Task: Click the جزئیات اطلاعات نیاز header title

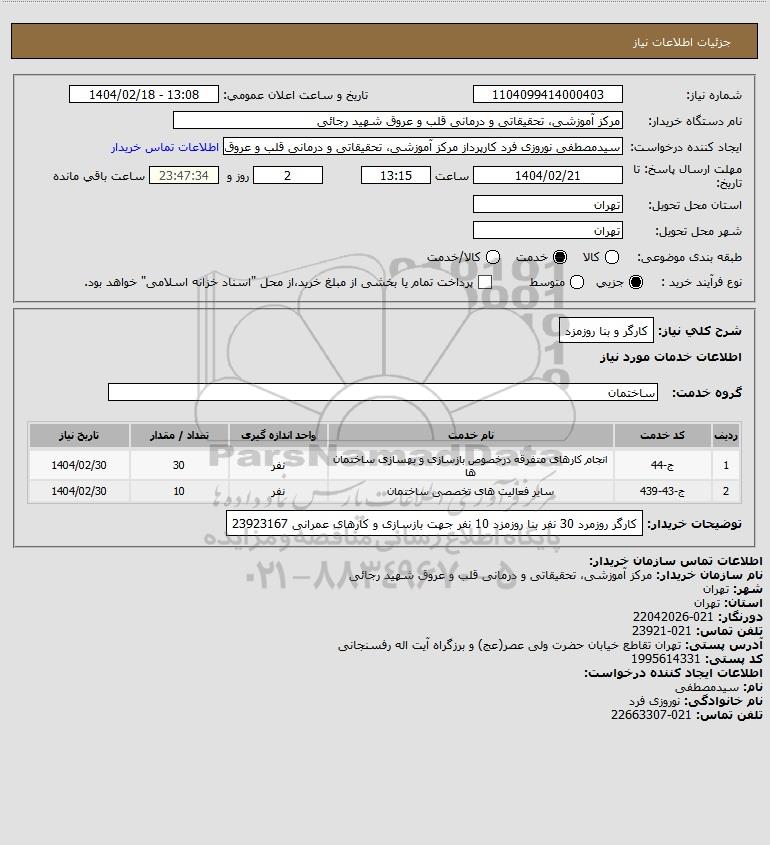Action: (682, 42)
